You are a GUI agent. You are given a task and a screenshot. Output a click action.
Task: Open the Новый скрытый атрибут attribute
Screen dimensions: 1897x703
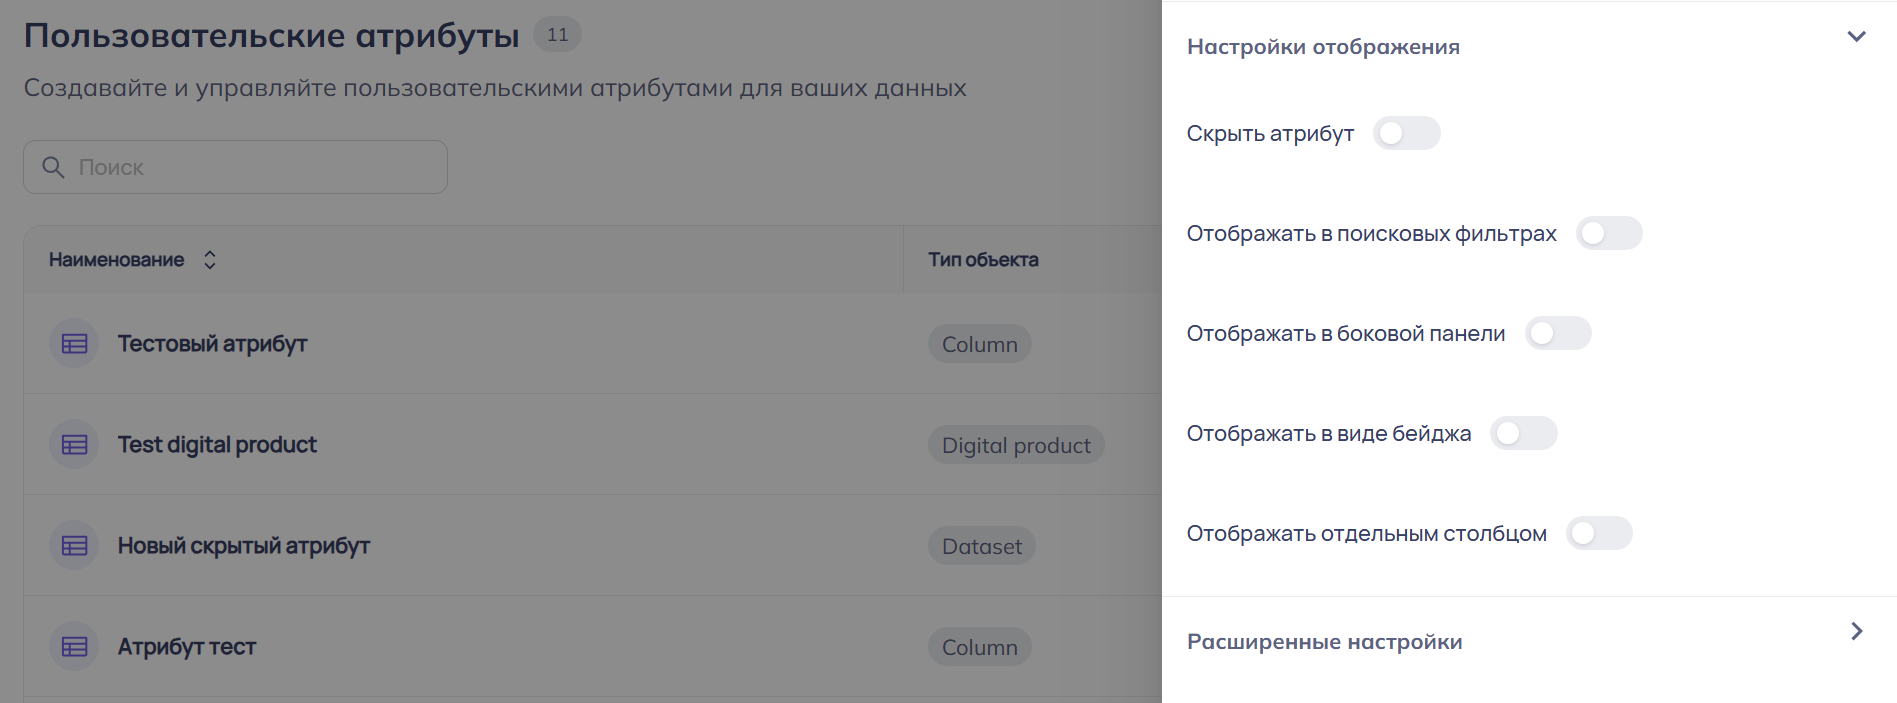[243, 546]
